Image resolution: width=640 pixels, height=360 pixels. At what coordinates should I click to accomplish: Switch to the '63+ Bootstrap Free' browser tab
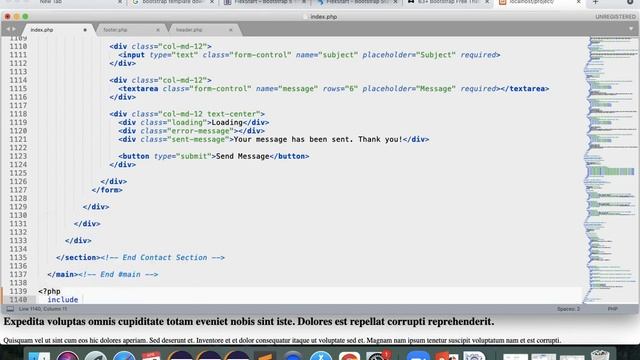(448, 2)
